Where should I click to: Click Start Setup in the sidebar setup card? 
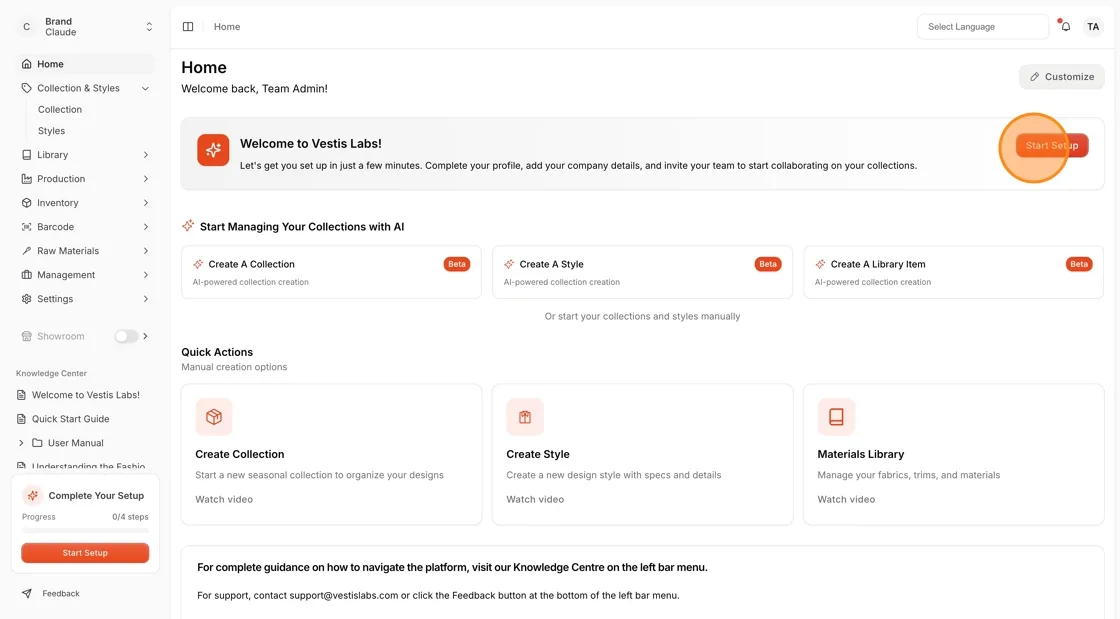(85, 553)
